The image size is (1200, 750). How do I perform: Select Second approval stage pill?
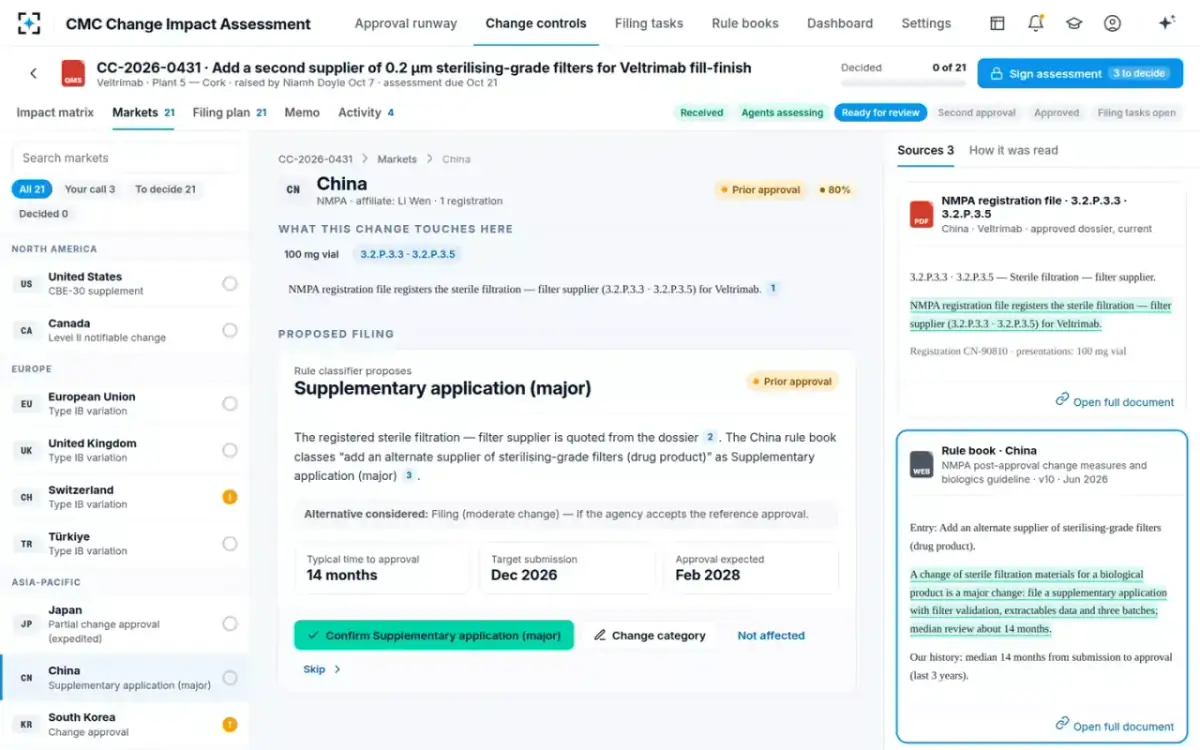coord(976,113)
